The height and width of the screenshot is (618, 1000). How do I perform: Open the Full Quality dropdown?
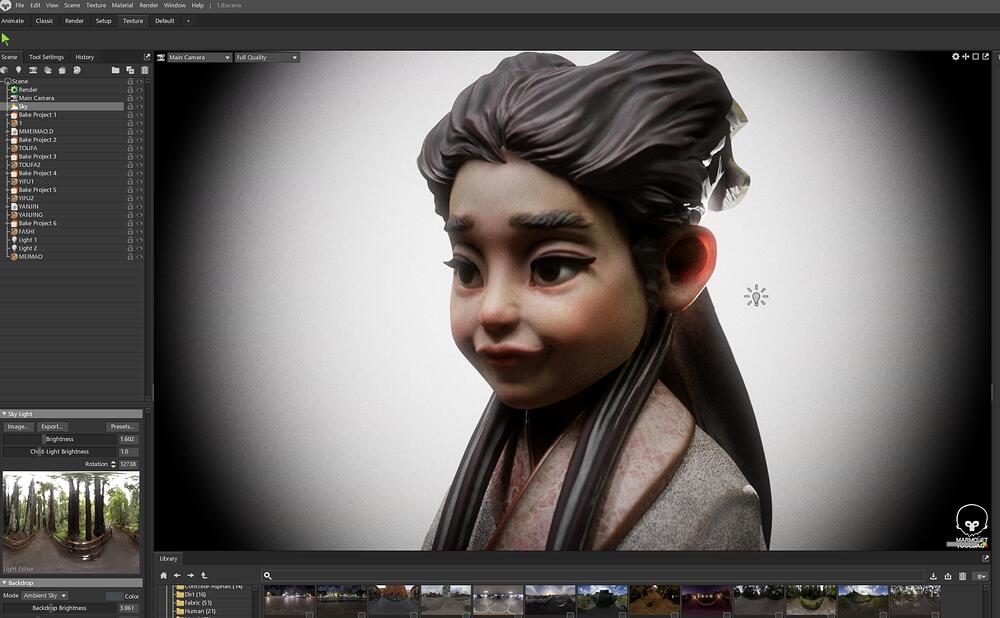tap(267, 57)
